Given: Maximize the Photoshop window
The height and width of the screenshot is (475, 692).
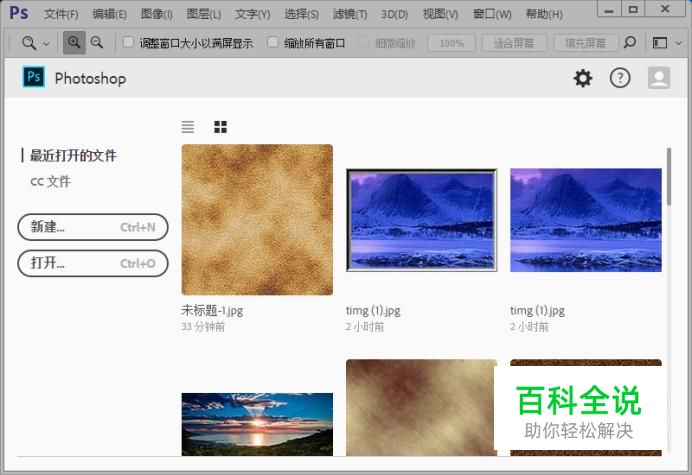Looking at the screenshot, I should [x=633, y=9].
